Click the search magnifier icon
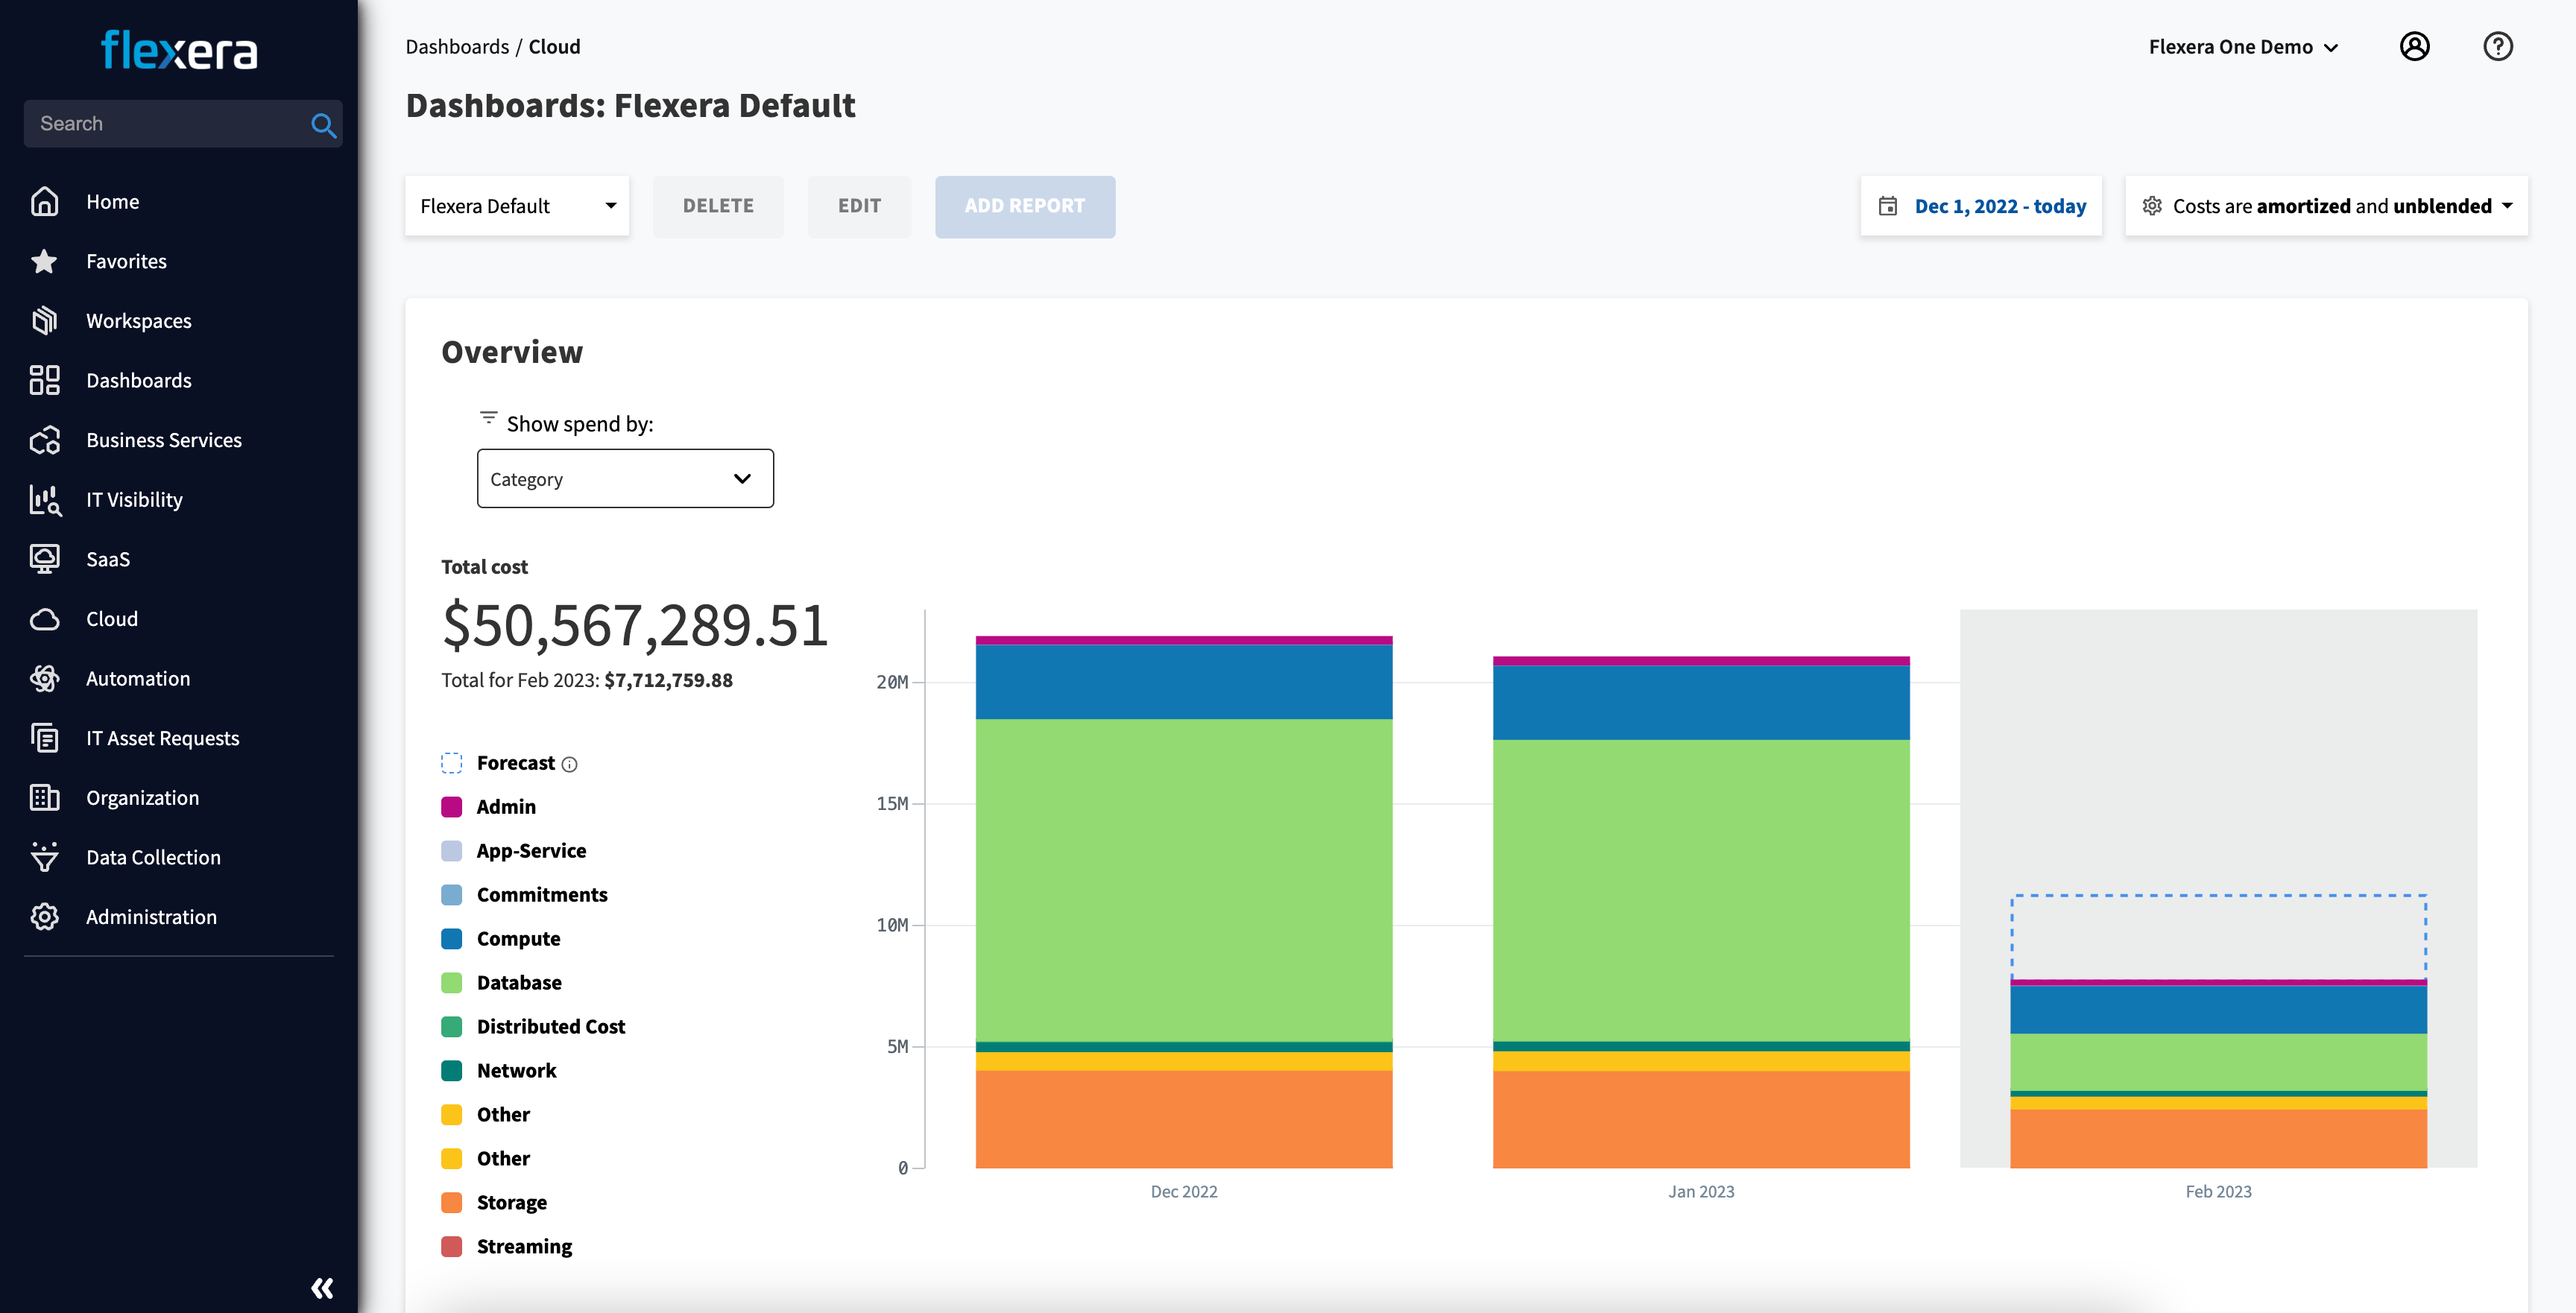The width and height of the screenshot is (2576, 1313). tap(322, 125)
